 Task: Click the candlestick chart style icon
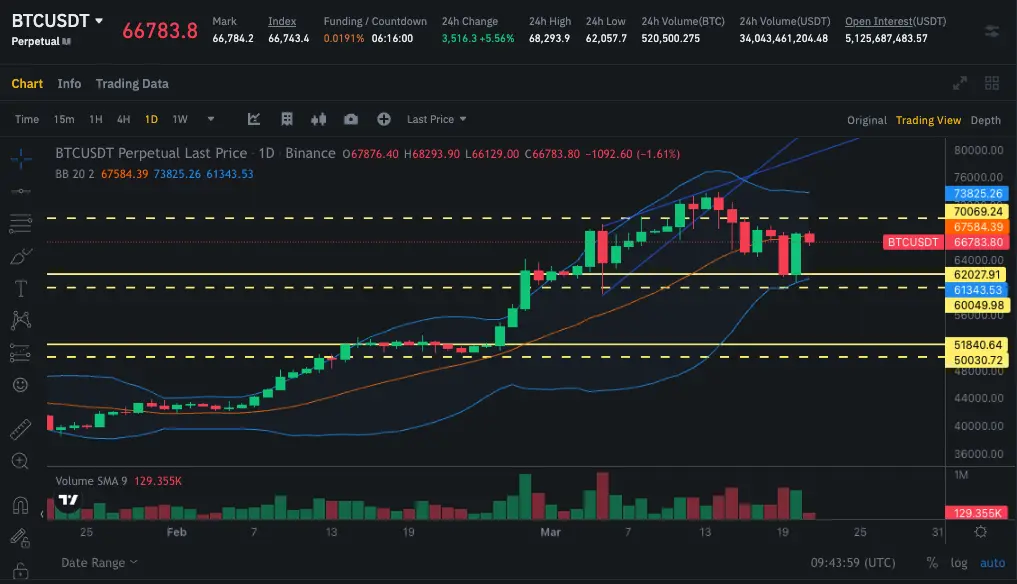click(319, 119)
